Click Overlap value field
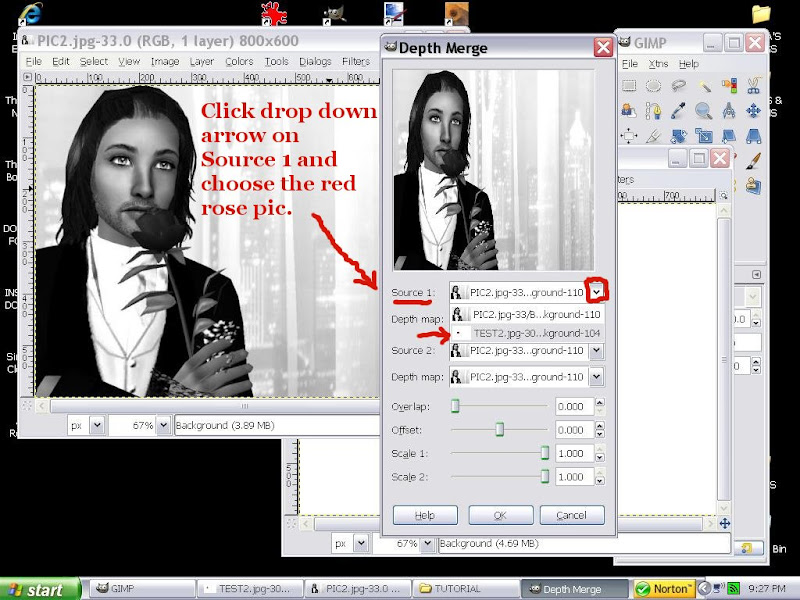Image resolution: width=800 pixels, height=600 pixels. point(574,407)
